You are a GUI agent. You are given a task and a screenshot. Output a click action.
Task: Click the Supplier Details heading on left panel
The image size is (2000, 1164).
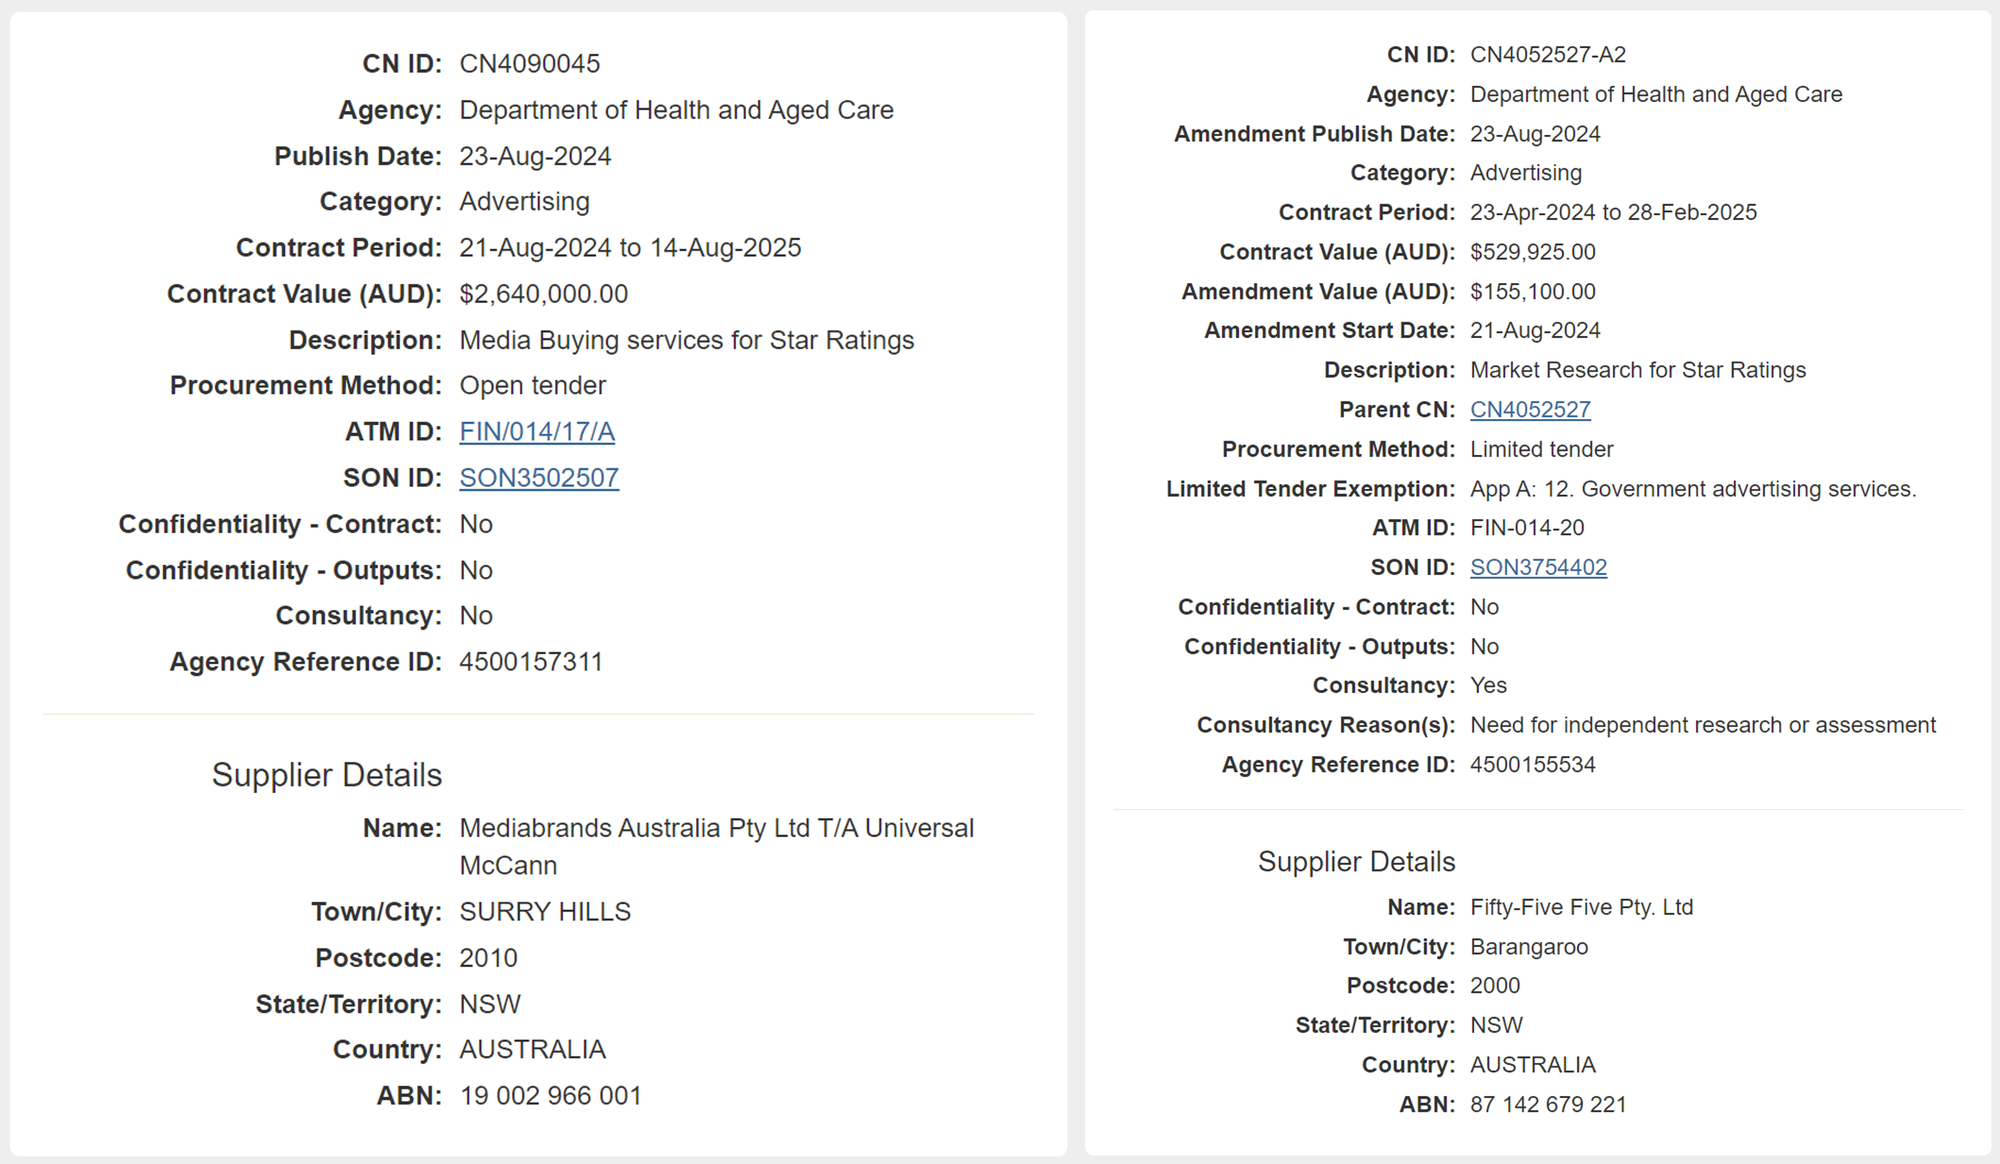(326, 774)
